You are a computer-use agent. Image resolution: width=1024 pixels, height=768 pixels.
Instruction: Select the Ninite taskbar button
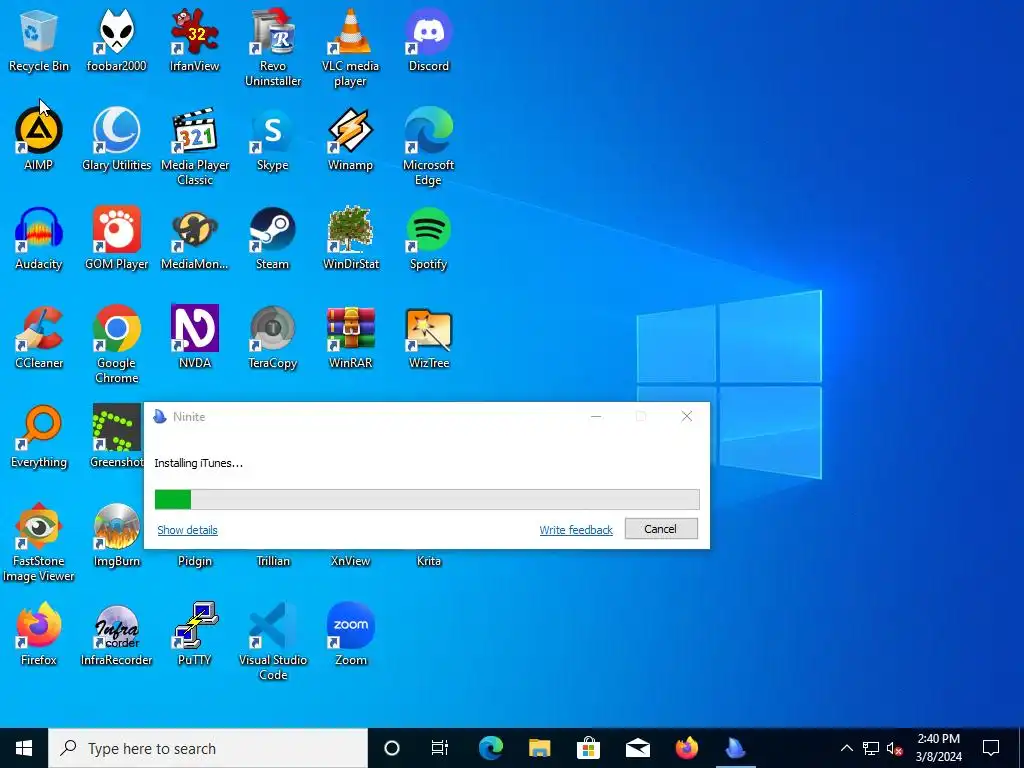tap(735, 748)
